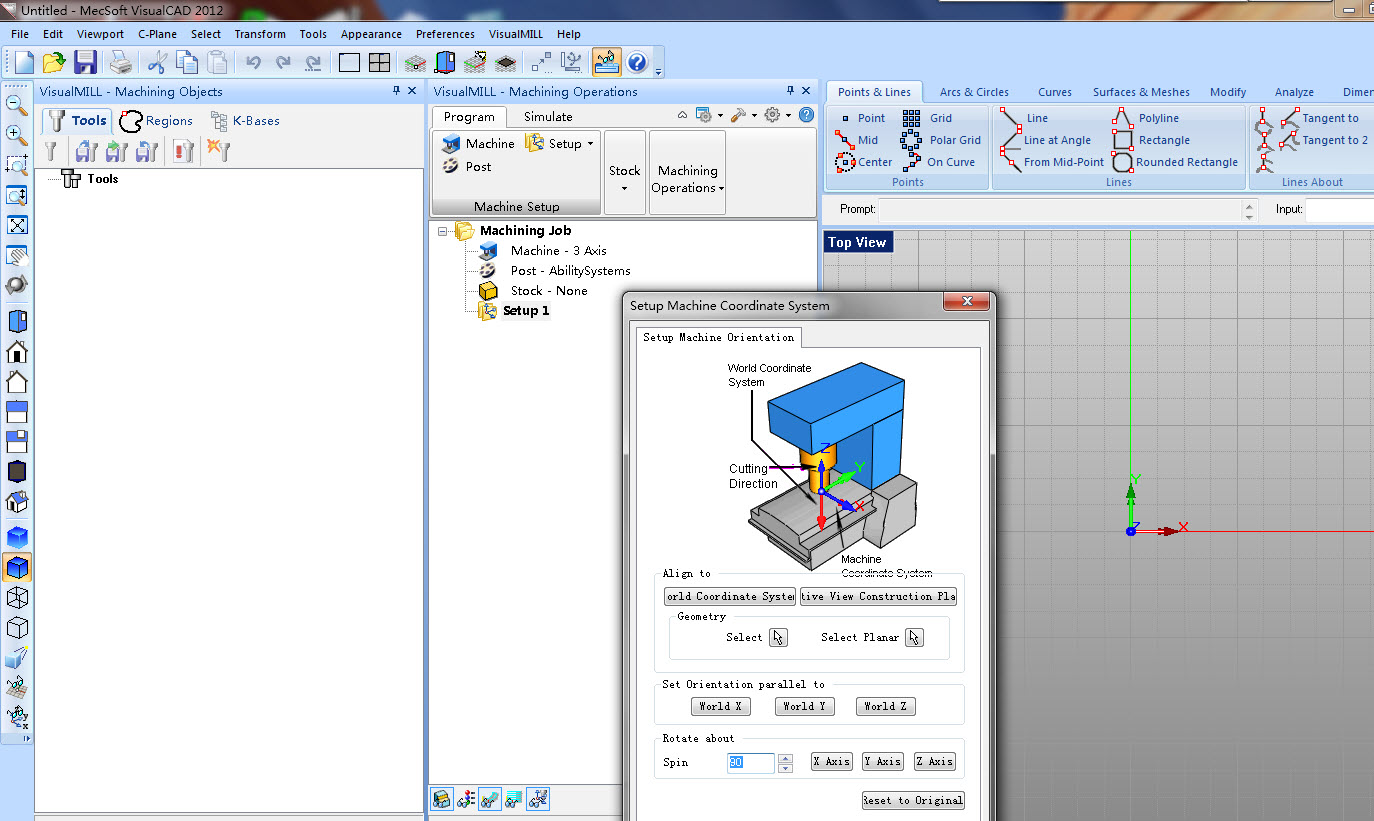Open the Stock dropdown menu
1374x821 pixels.
625,172
